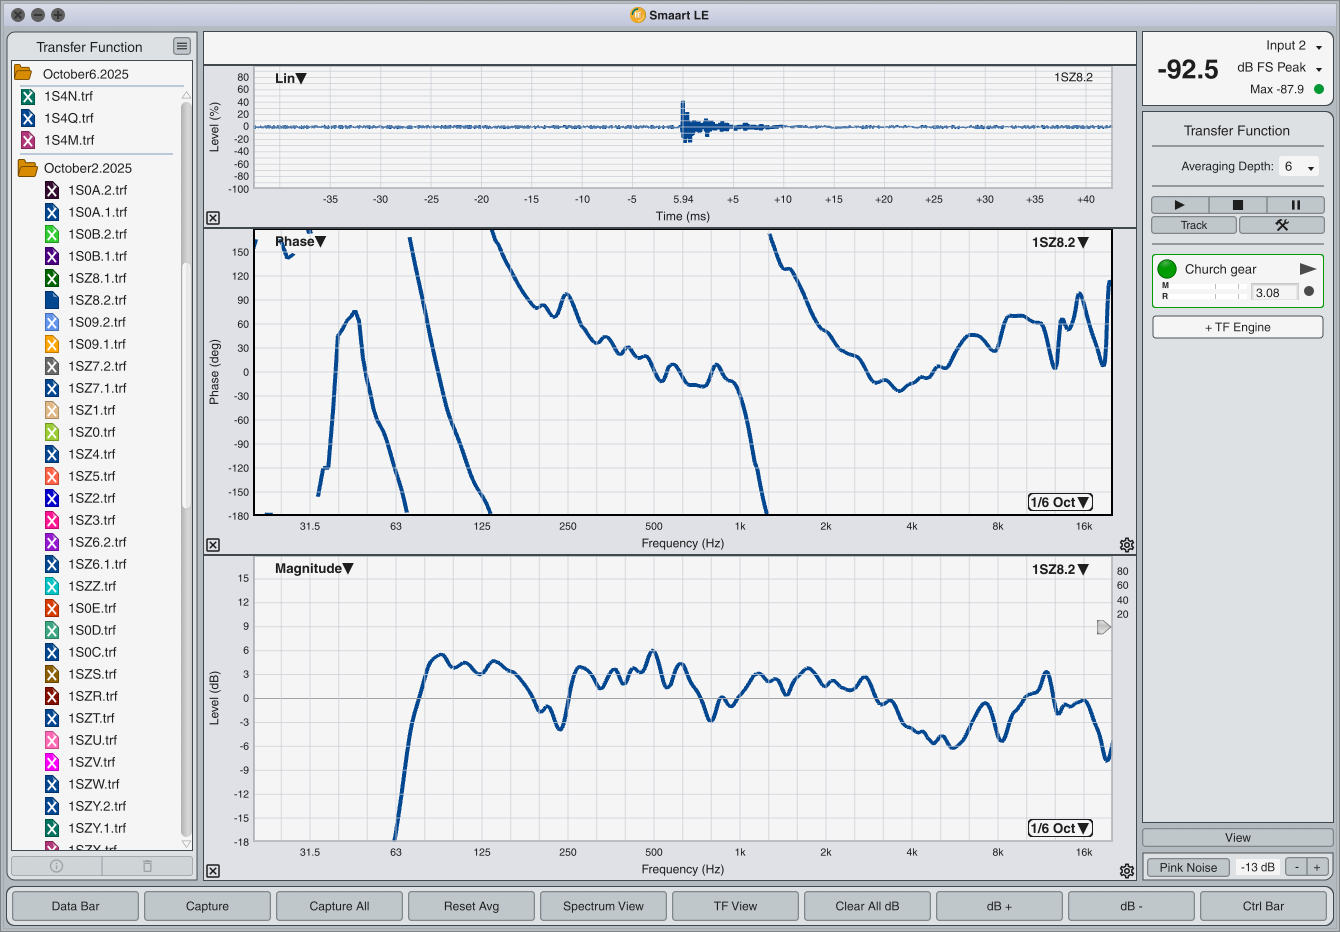Click the trash icon below the file list
Screen dimensions: 1340x932
pos(147,866)
